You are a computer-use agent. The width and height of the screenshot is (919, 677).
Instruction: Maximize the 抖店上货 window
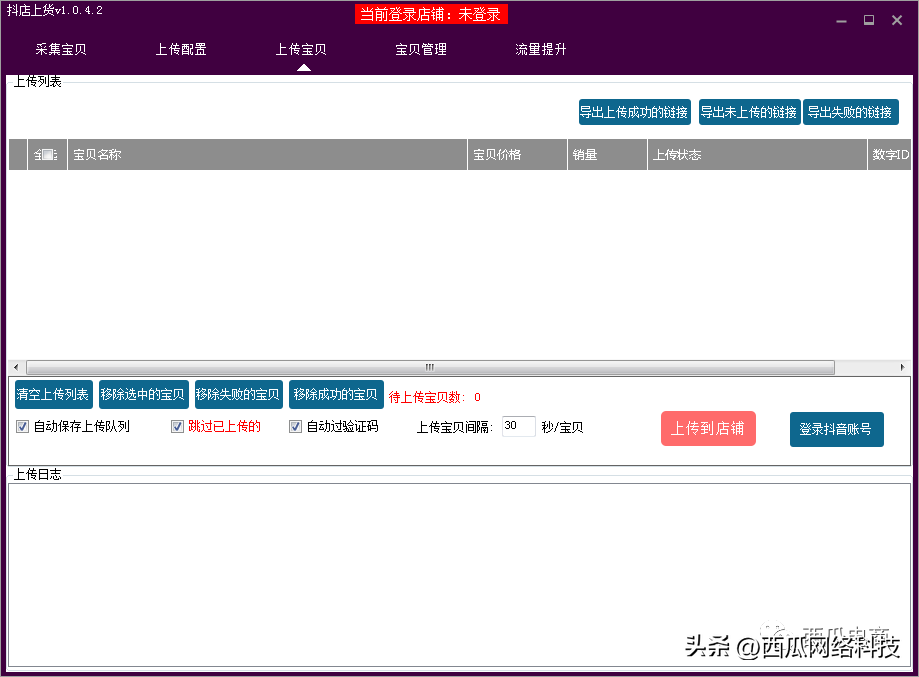869,21
